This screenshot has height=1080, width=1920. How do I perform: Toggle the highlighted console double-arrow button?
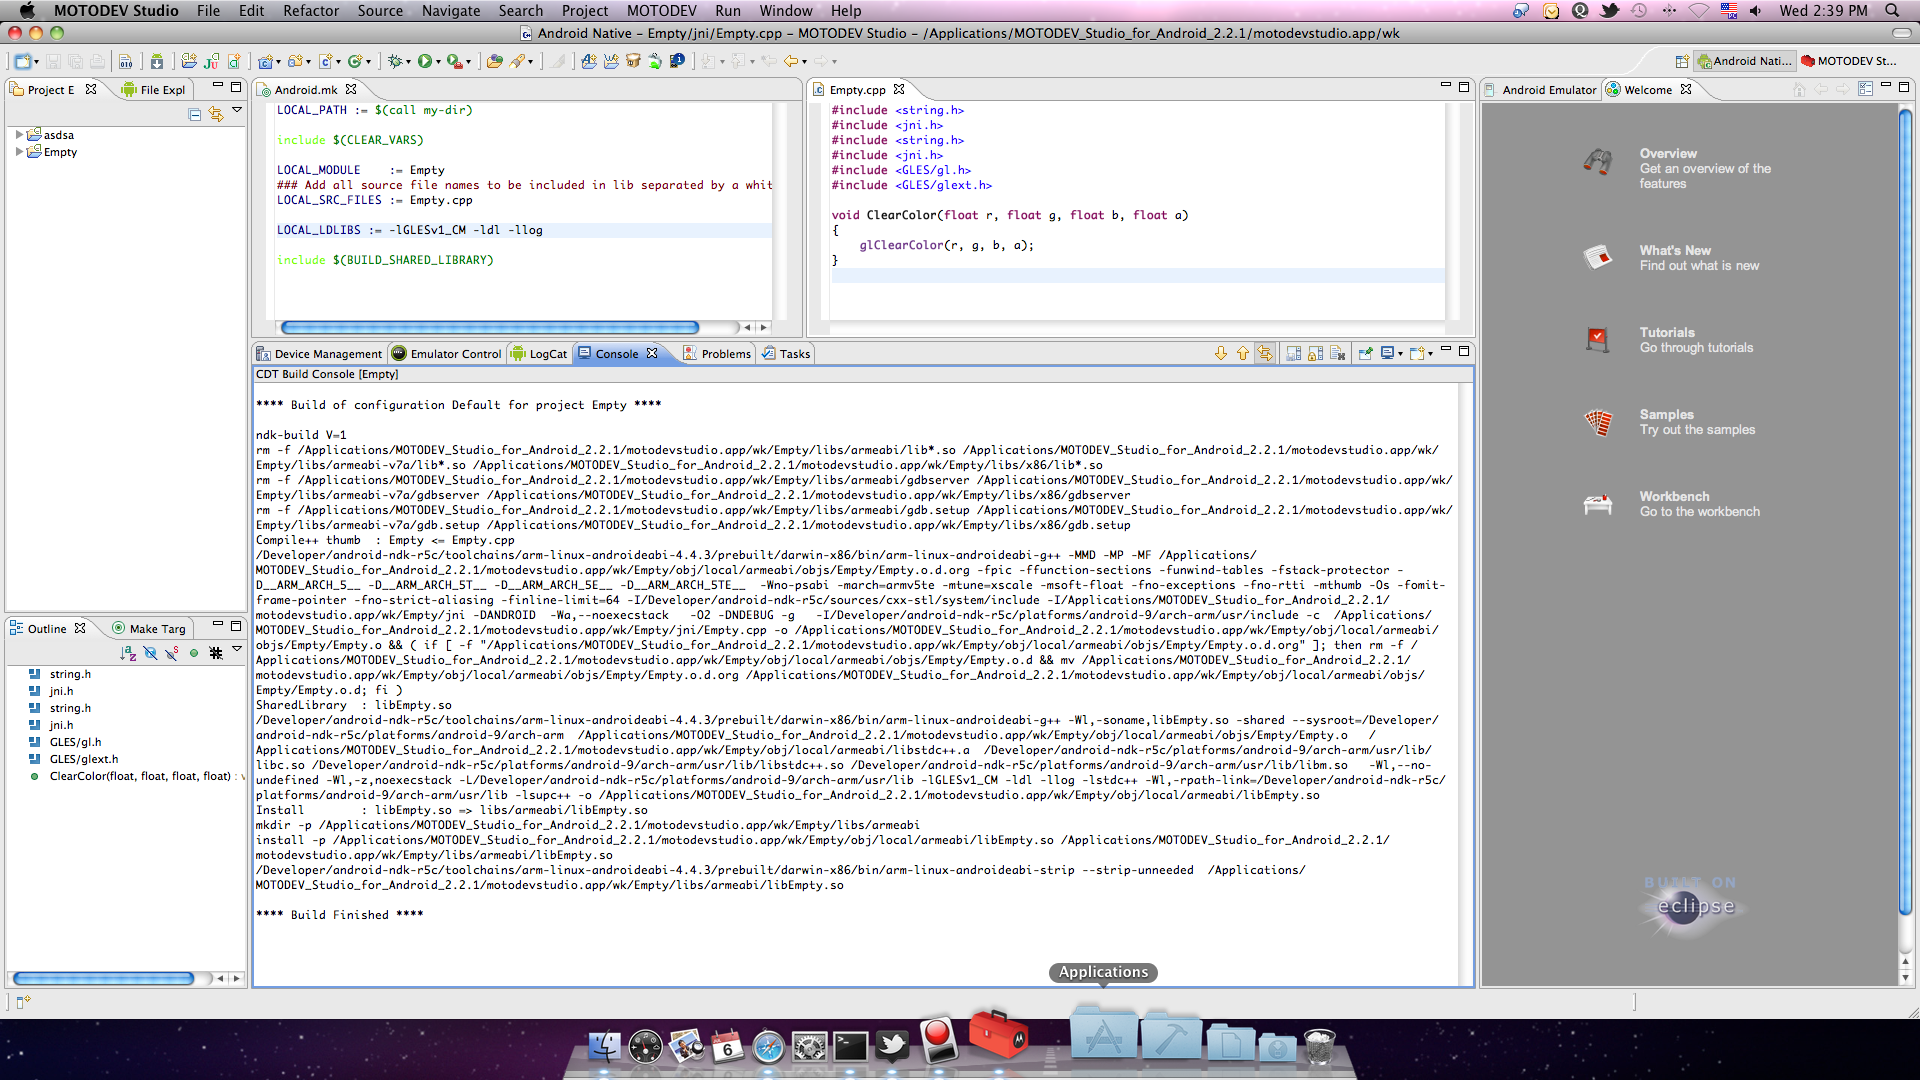click(1265, 353)
